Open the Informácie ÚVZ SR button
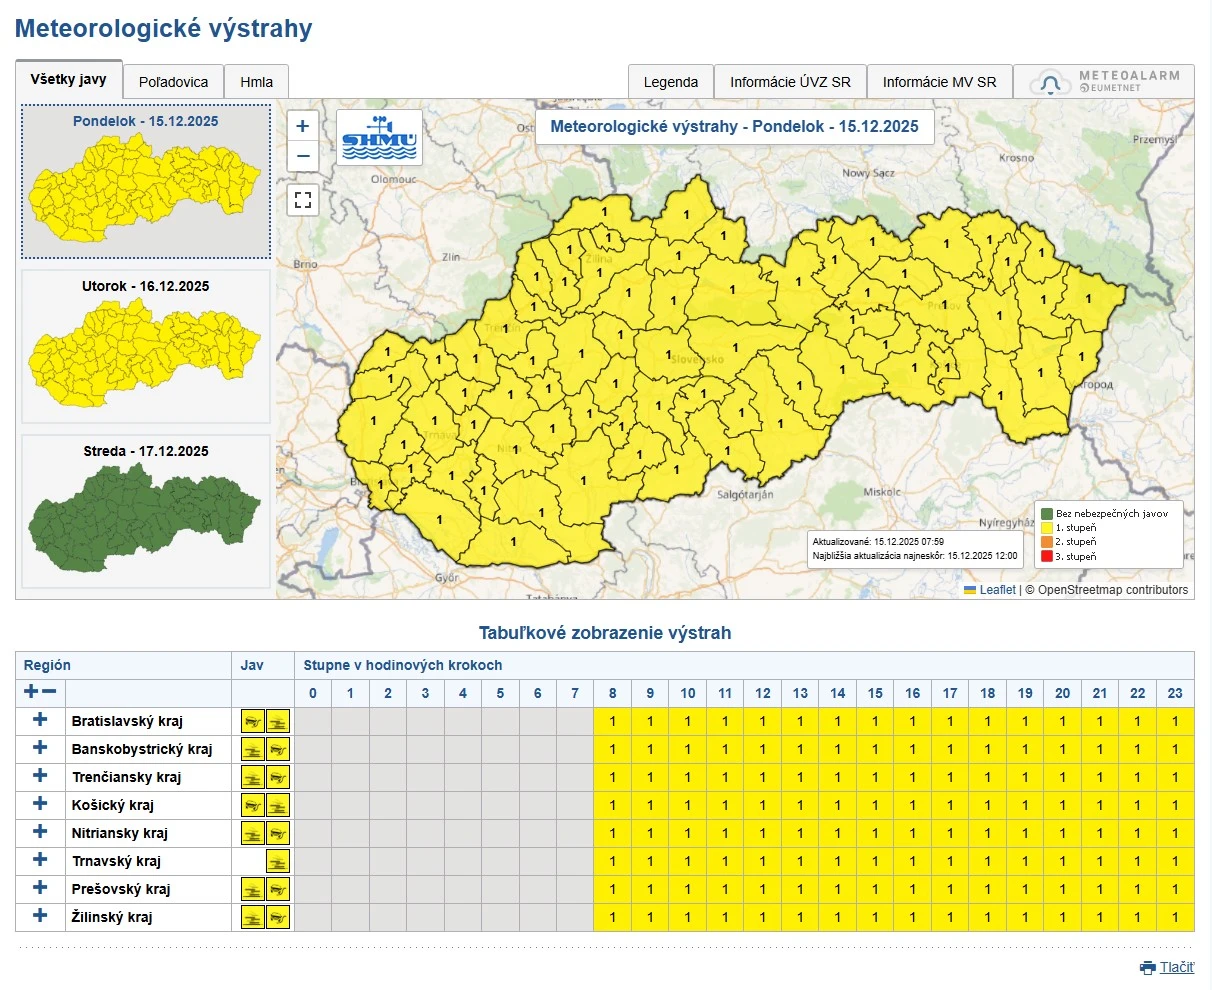The image size is (1212, 990). (790, 82)
